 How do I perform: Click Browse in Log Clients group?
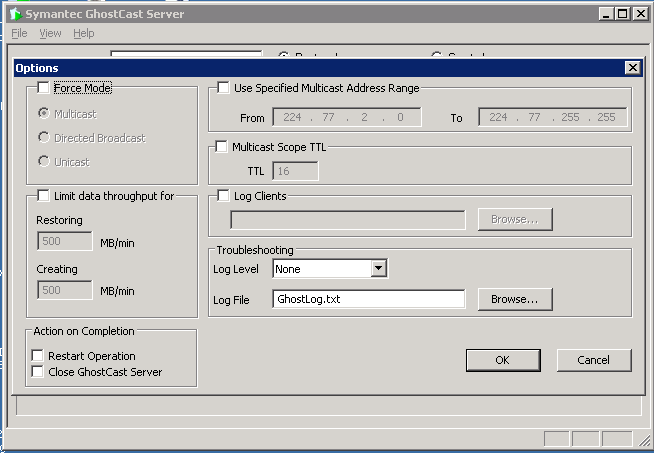(515, 219)
